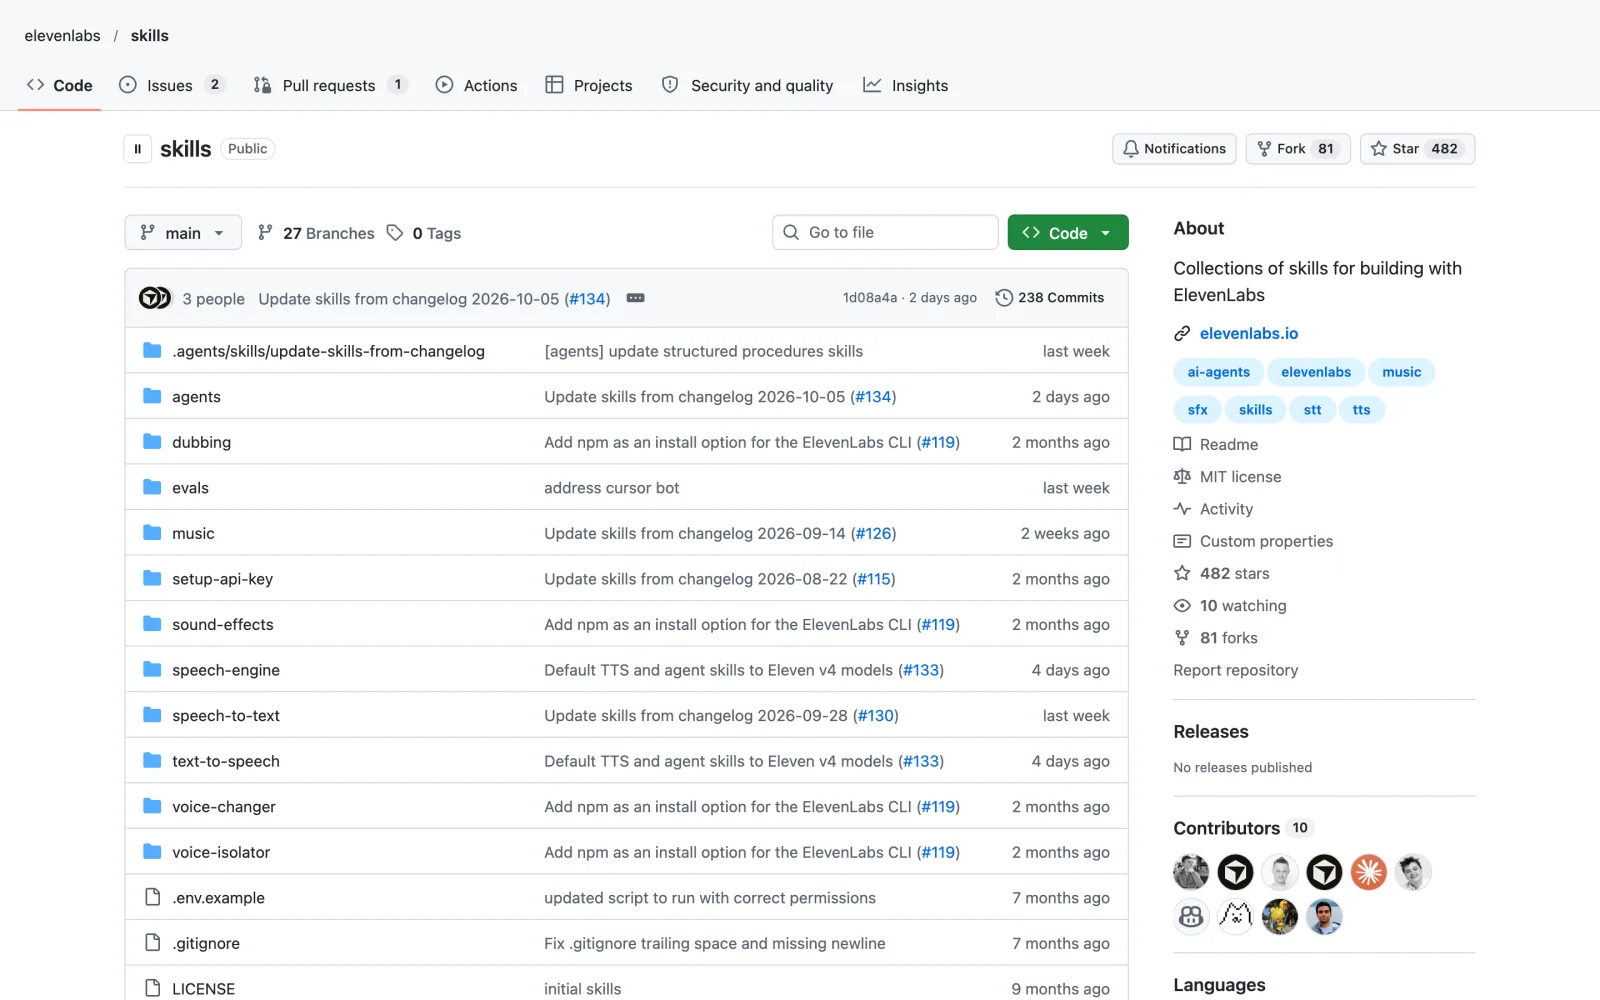The image size is (1600, 1000).
Task: Click the setup-api-key folder icon
Action: pos(152,578)
